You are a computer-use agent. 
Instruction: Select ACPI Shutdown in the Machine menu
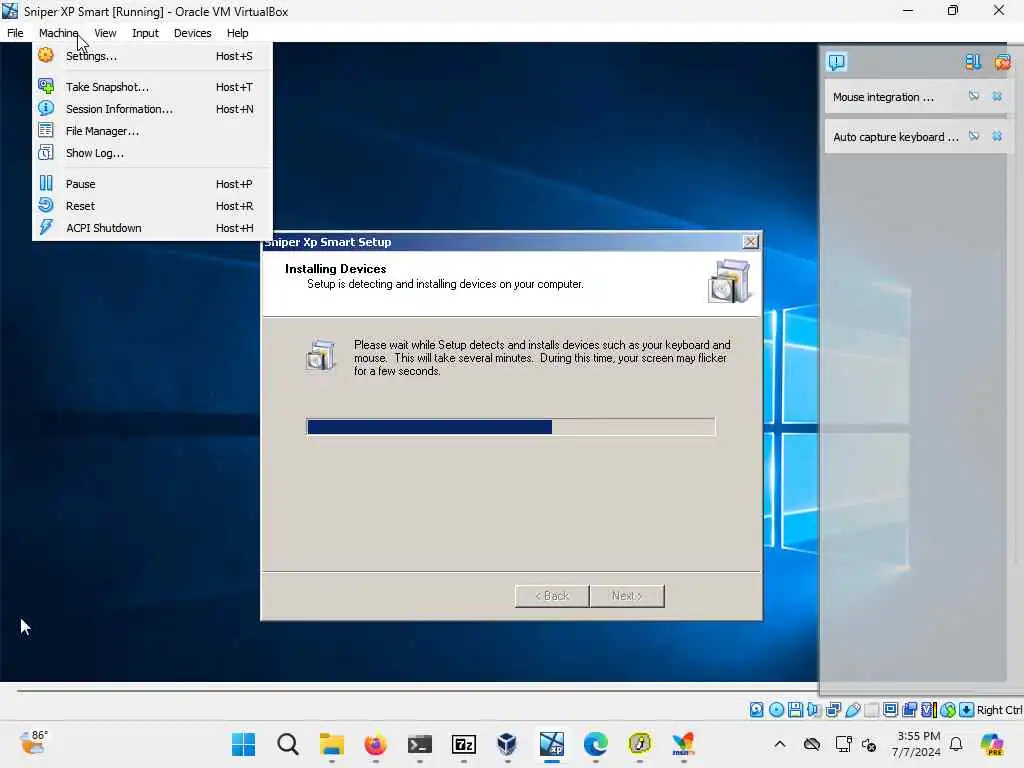tap(152, 228)
